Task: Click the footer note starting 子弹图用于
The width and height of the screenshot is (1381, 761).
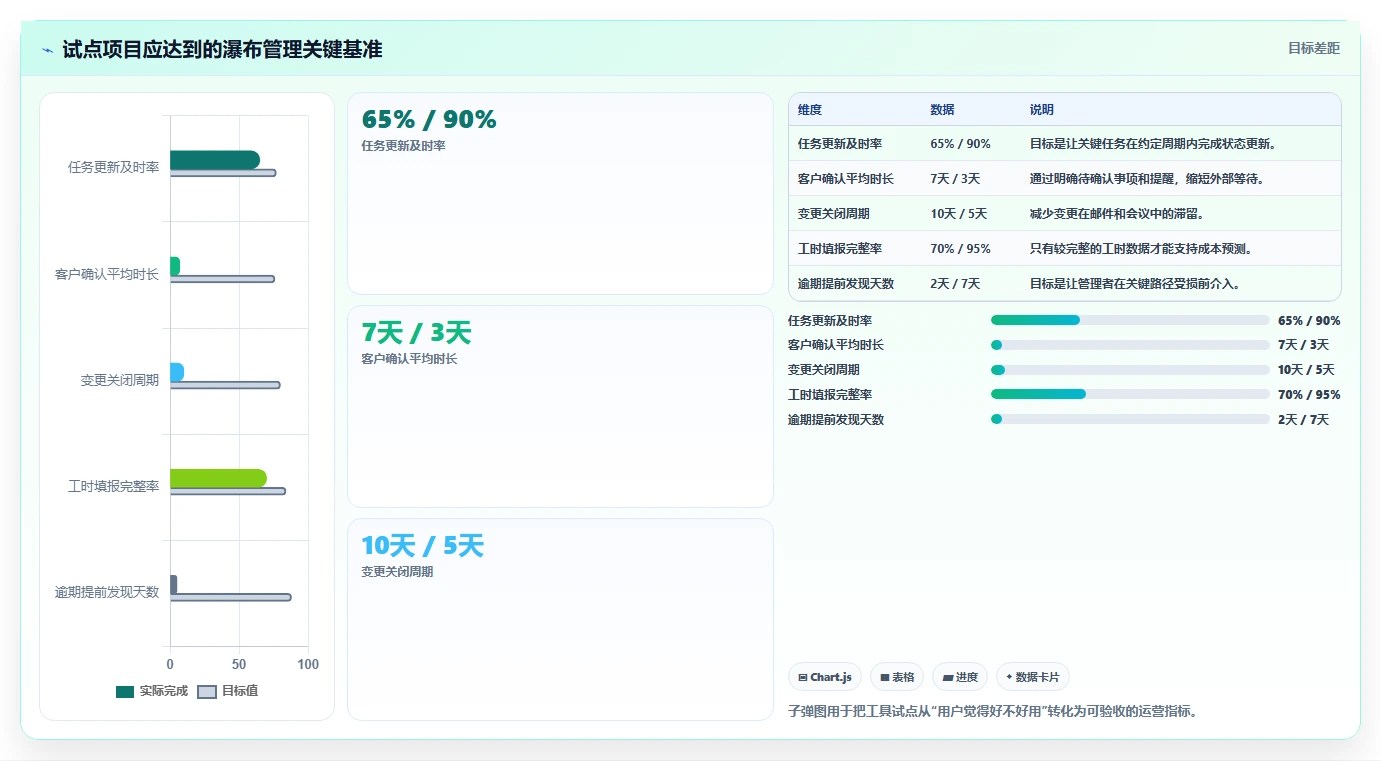Action: coord(993,711)
